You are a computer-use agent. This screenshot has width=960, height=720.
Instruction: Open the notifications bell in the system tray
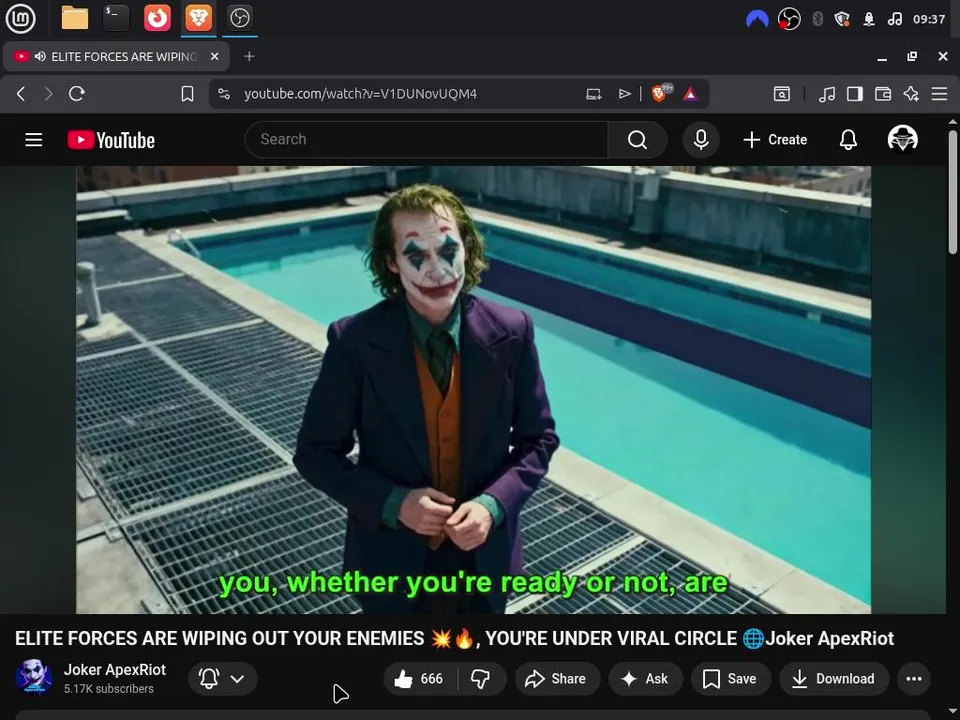click(868, 19)
